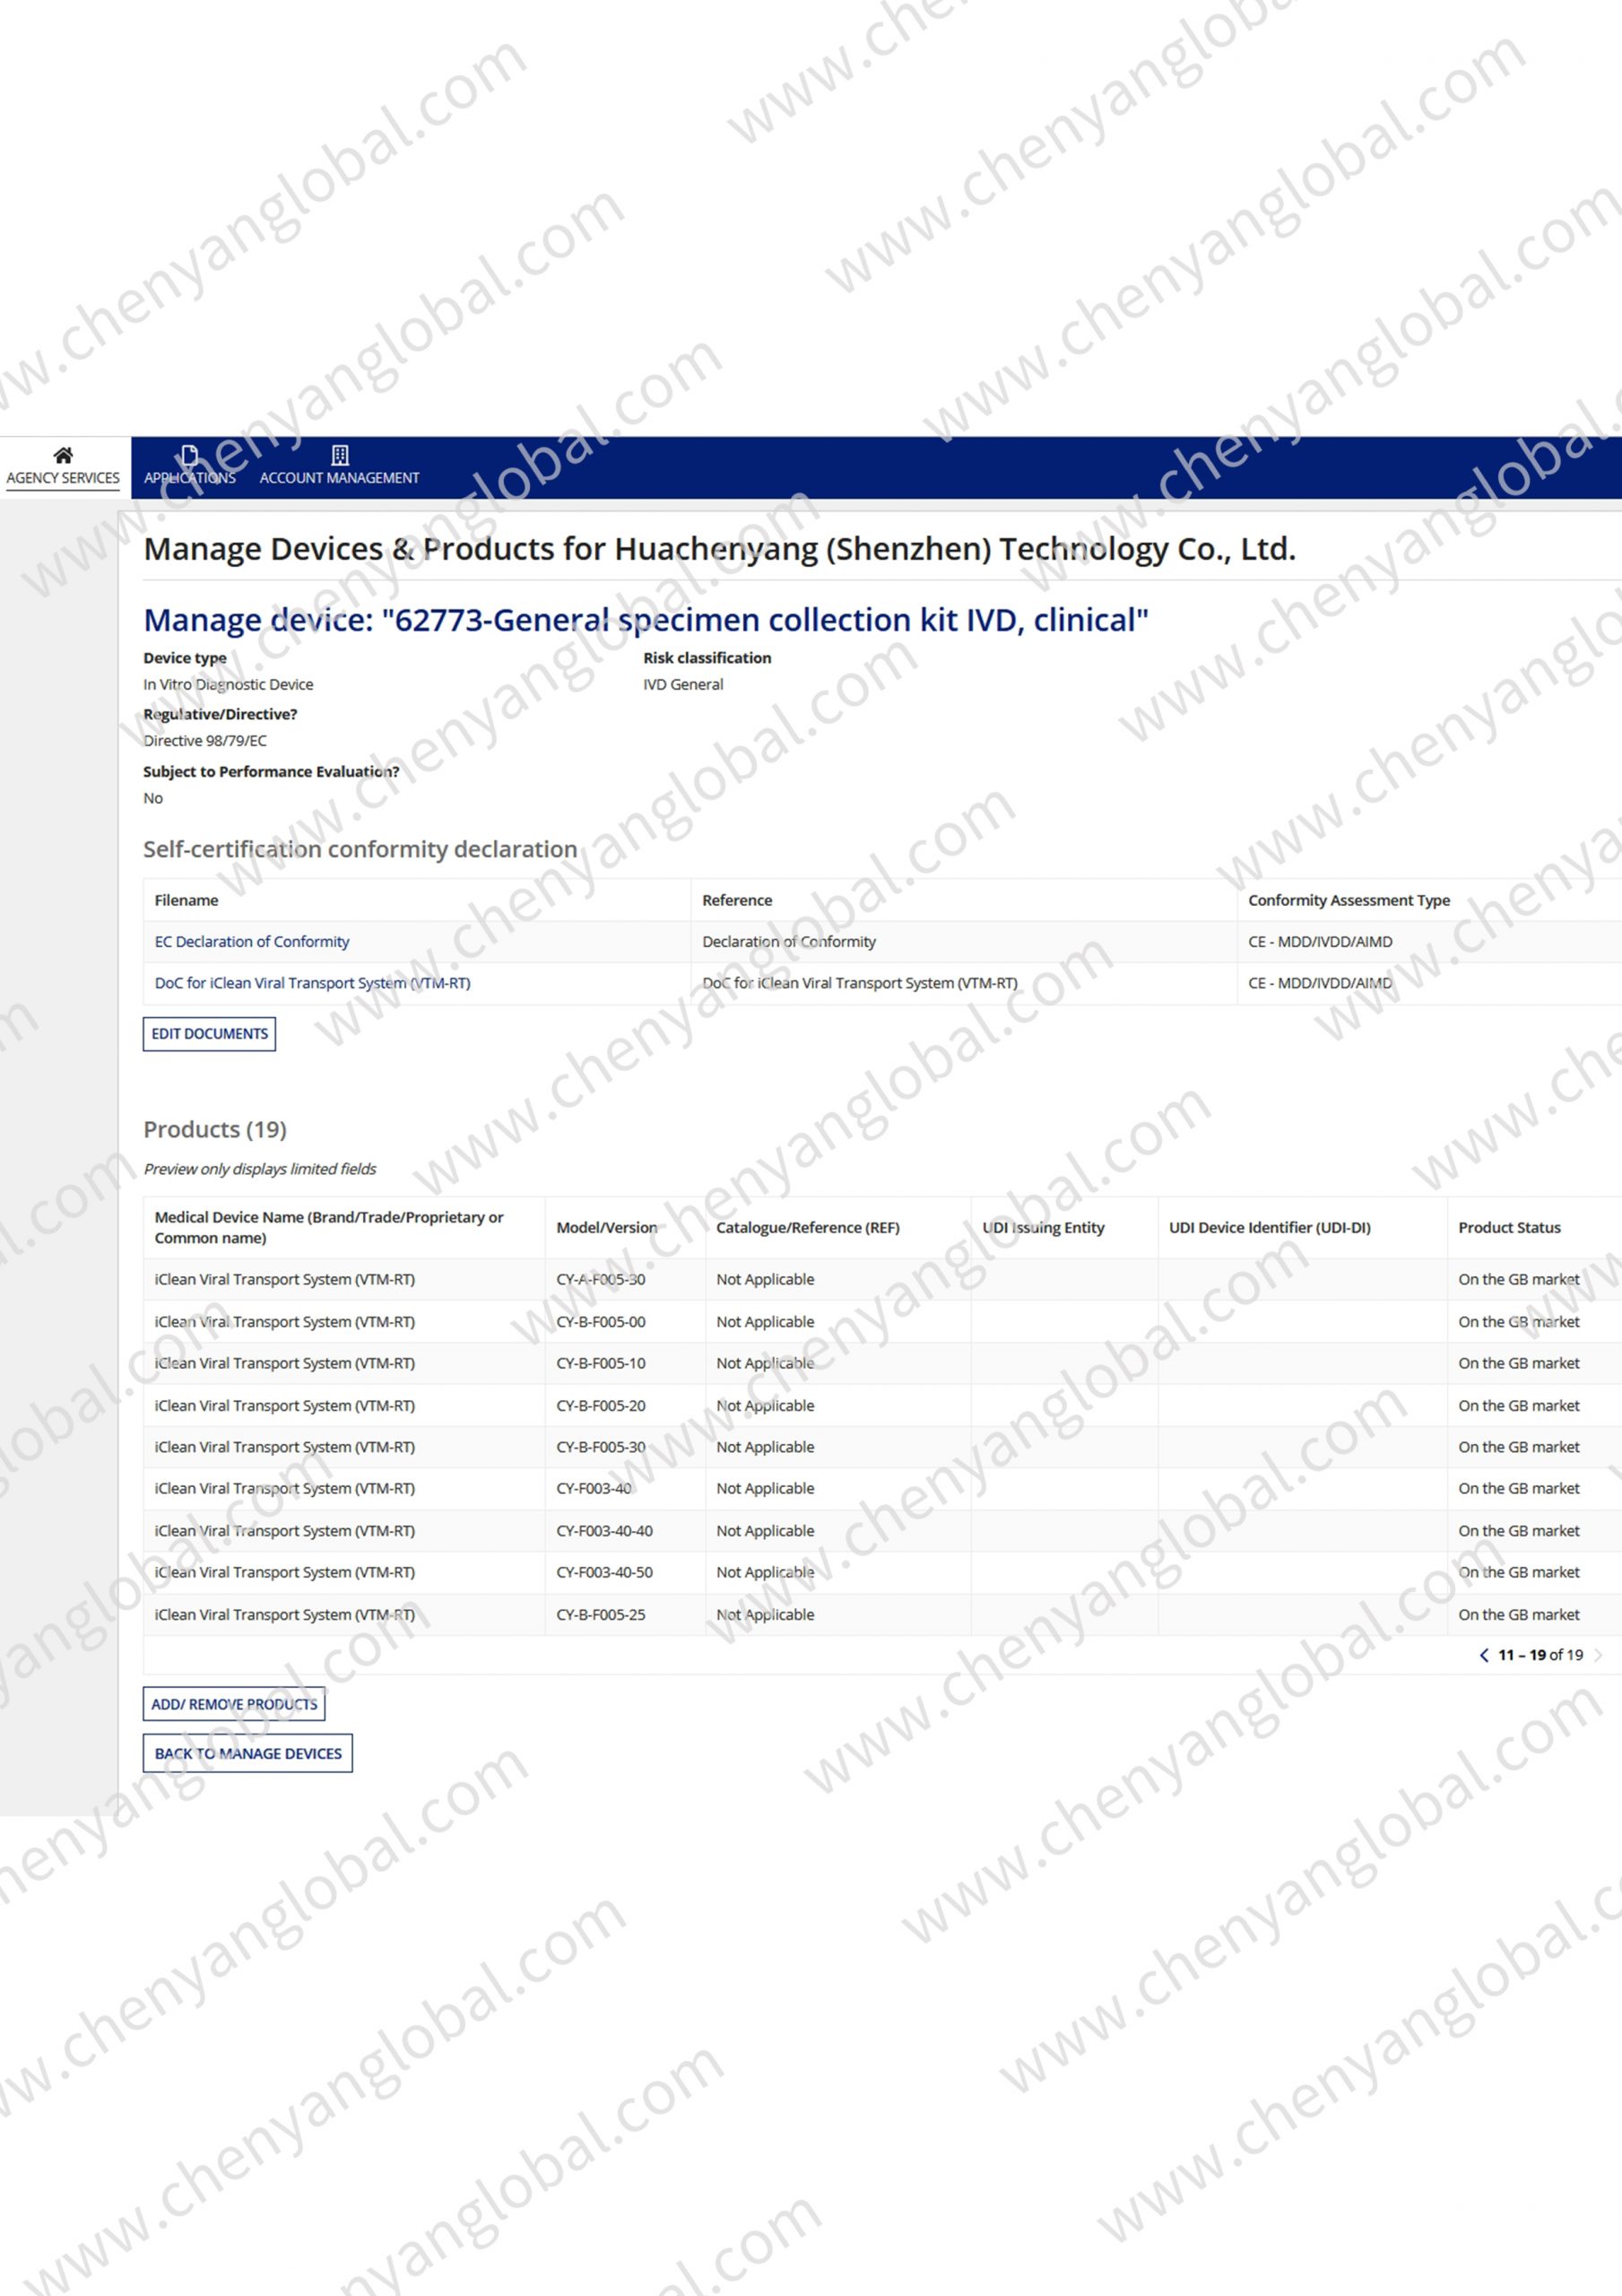The width and height of the screenshot is (1622, 2296).
Task: Open DoC for iClean Viral Transport link
Action: [x=312, y=983]
